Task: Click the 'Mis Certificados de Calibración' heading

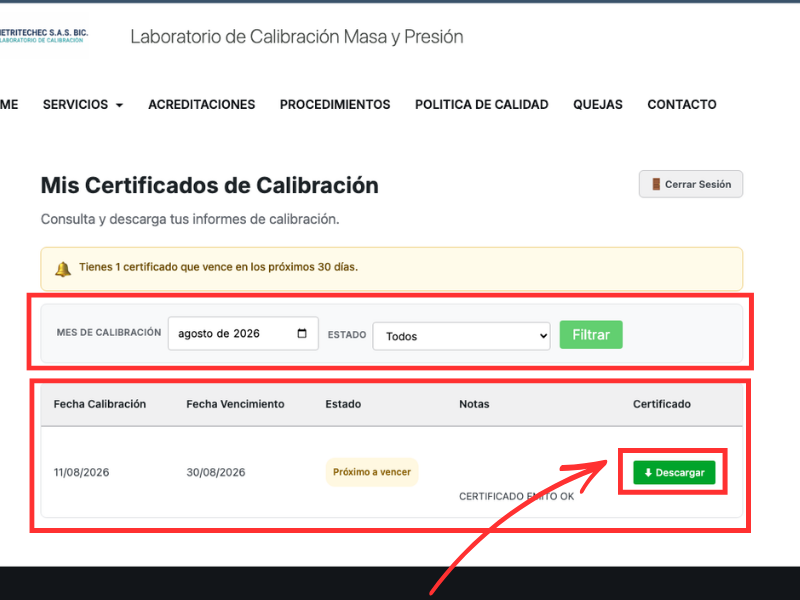Action: click(210, 186)
